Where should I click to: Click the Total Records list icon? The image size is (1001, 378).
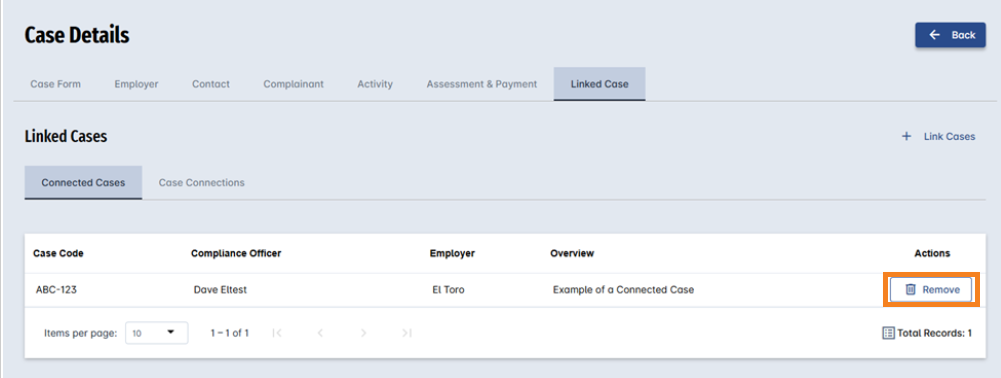coord(888,333)
